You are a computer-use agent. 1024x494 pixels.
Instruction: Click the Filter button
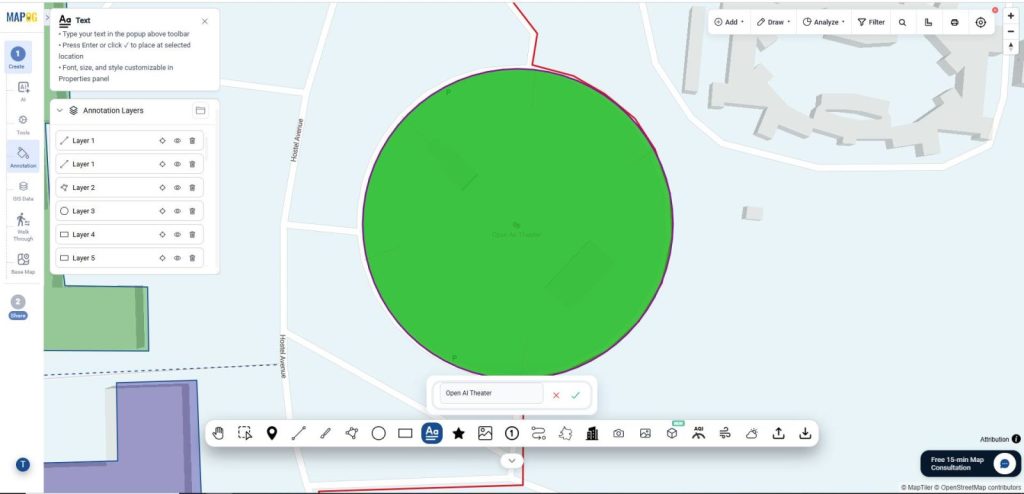(x=871, y=22)
